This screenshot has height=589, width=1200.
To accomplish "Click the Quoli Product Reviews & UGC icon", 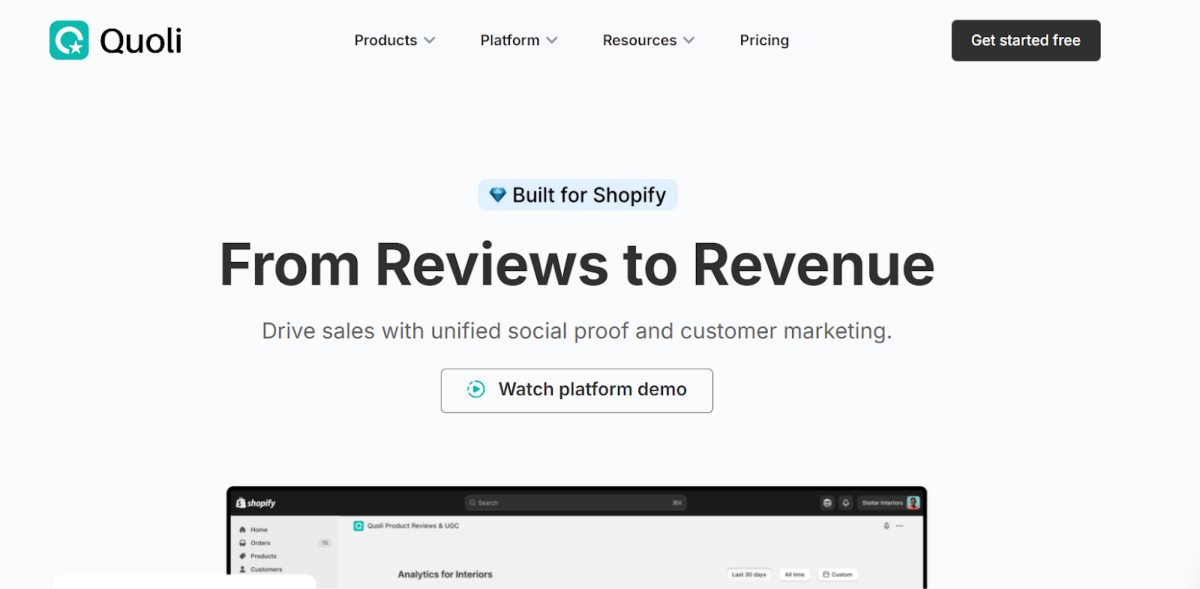I will pos(358,525).
